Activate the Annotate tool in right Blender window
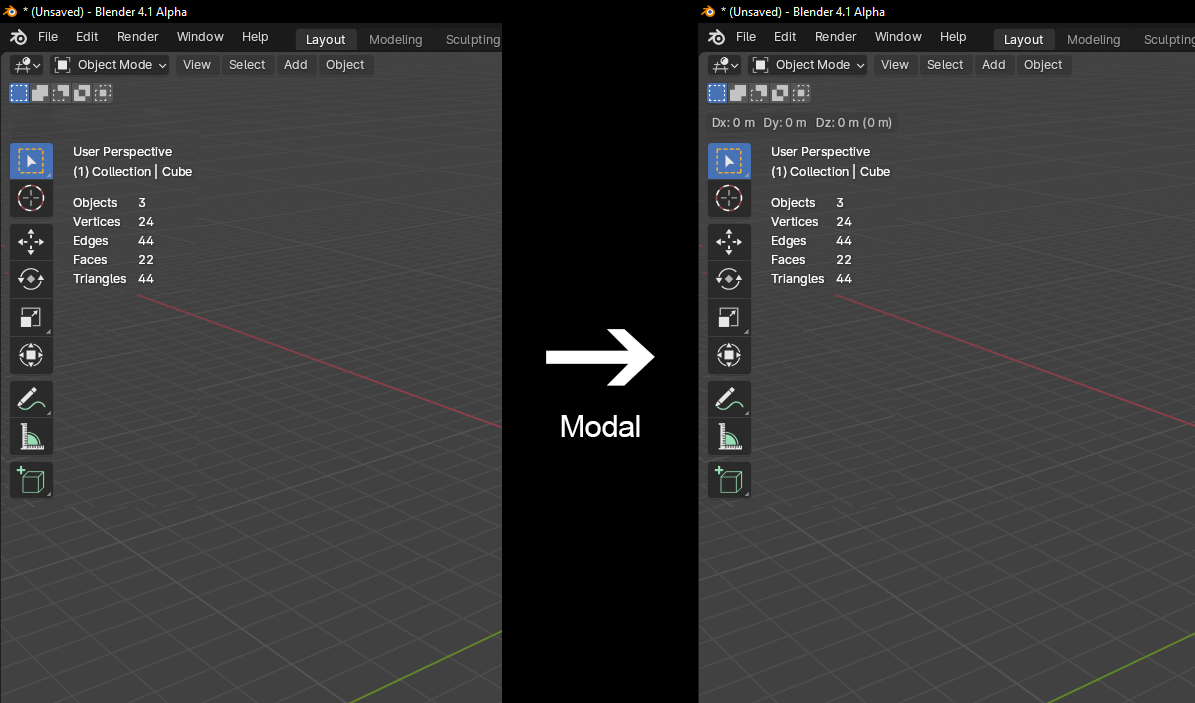Image resolution: width=1195 pixels, height=703 pixels. [729, 399]
